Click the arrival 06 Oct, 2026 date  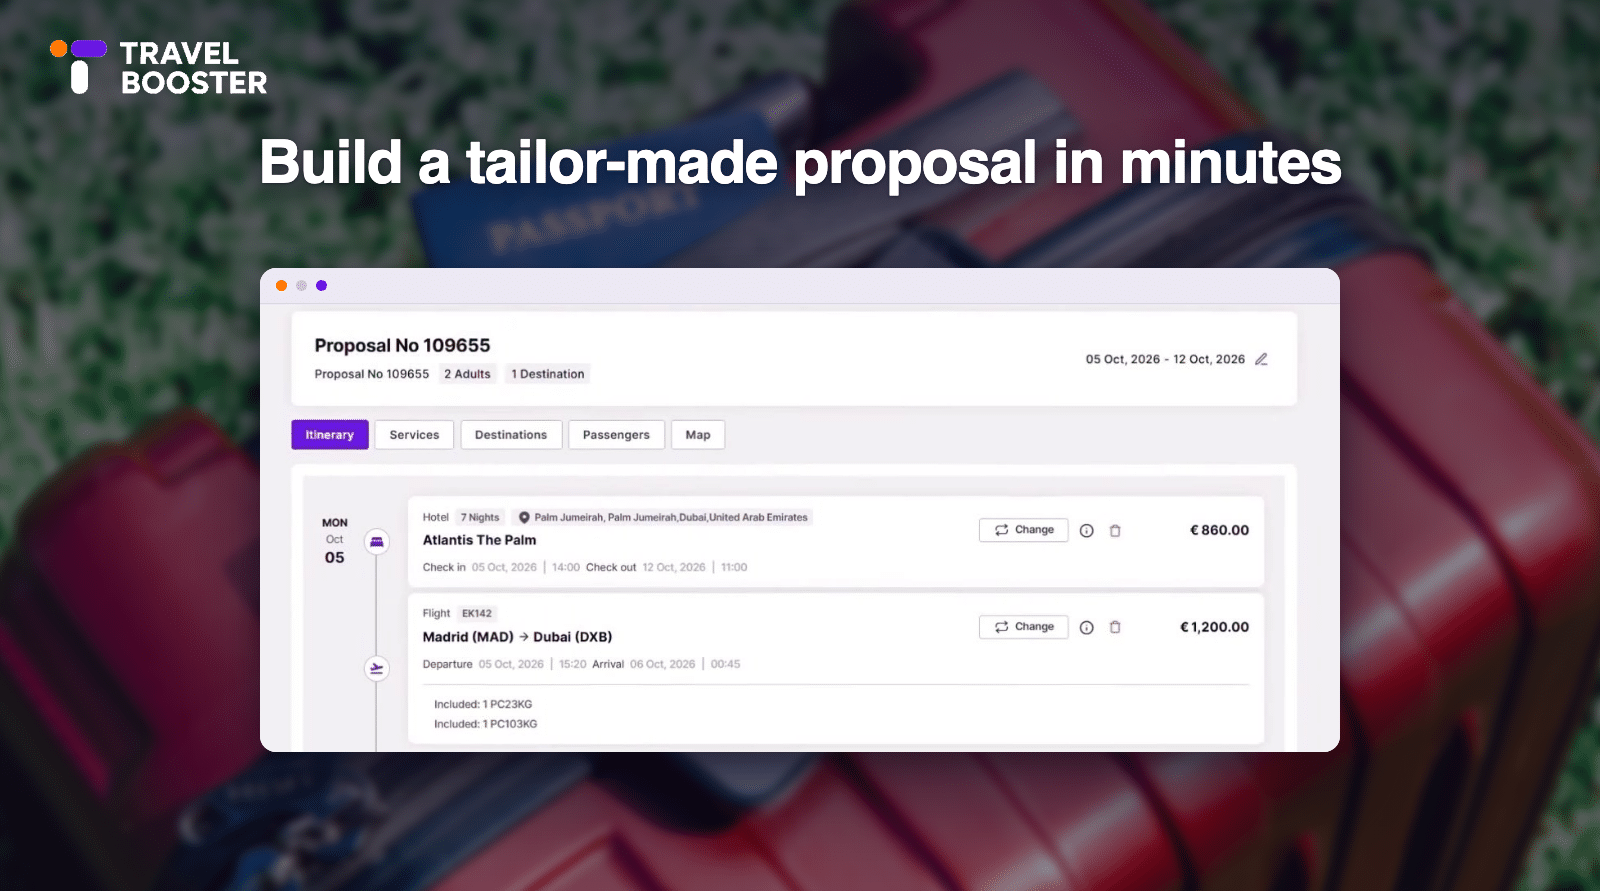[x=662, y=664]
